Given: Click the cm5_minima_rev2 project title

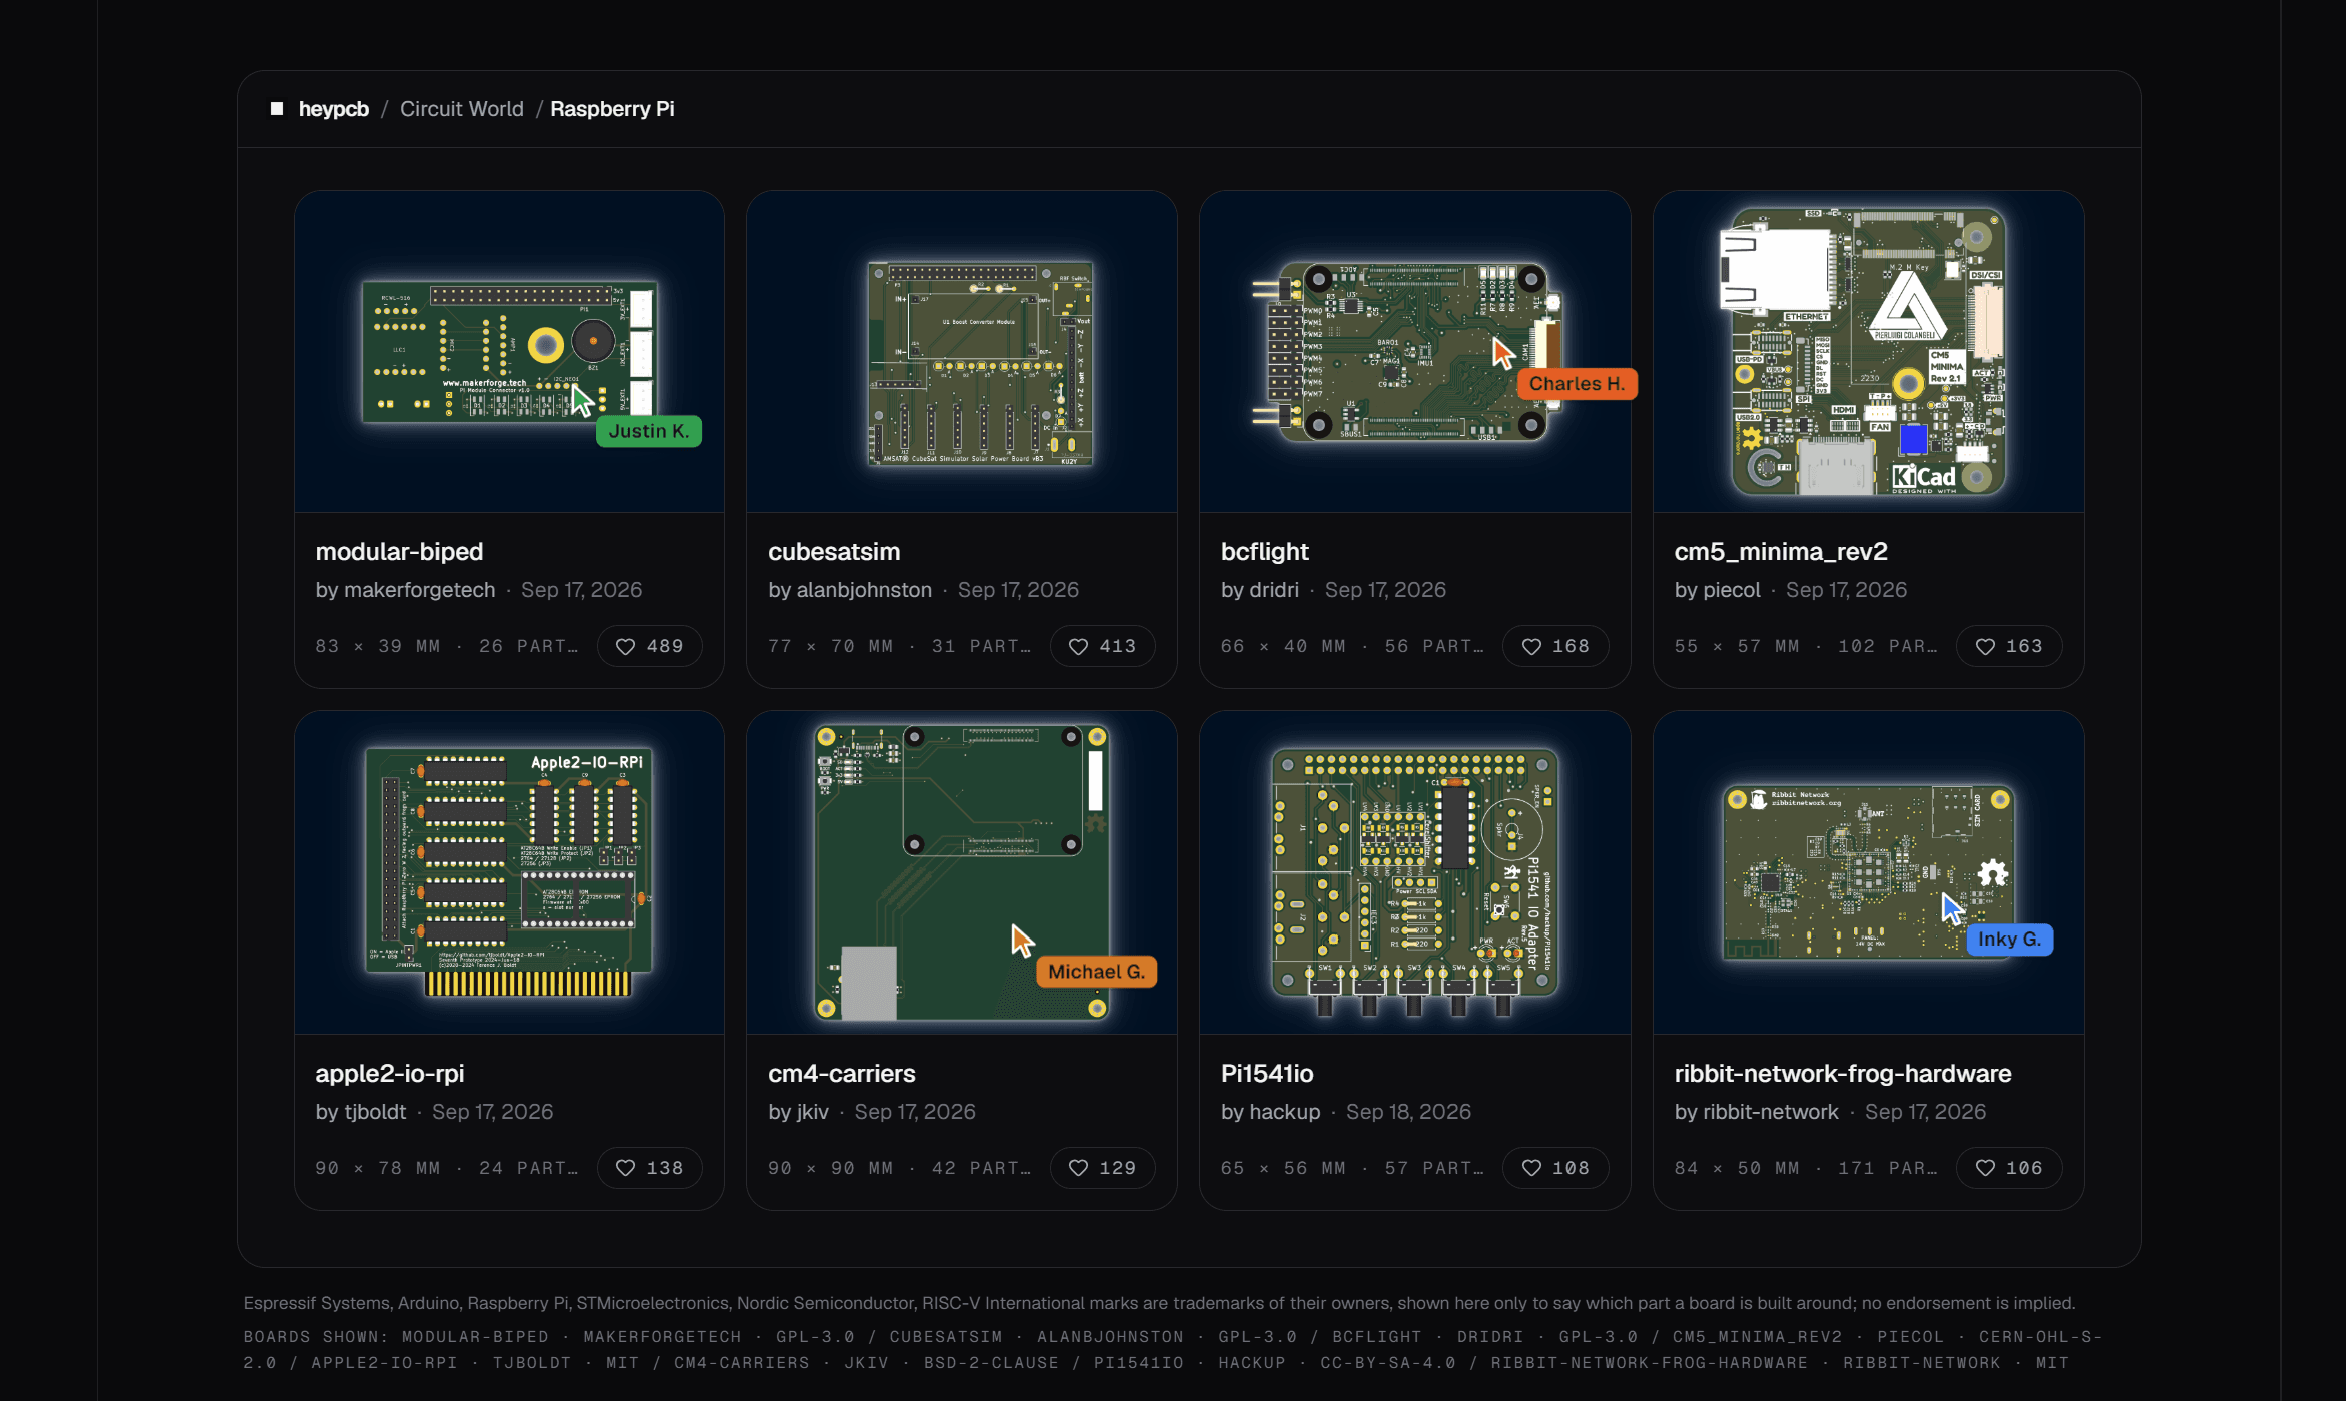Looking at the screenshot, I should tap(1781, 552).
